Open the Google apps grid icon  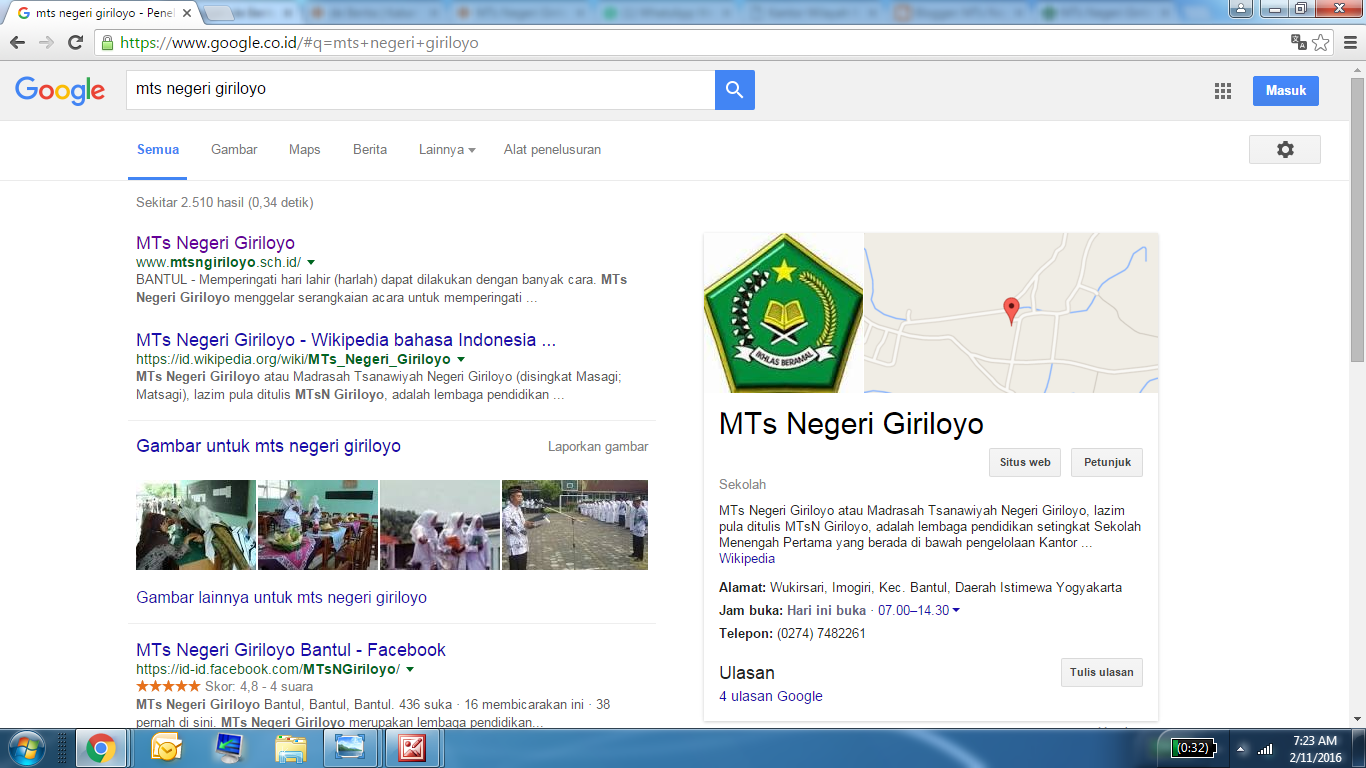pyautogui.click(x=1222, y=91)
